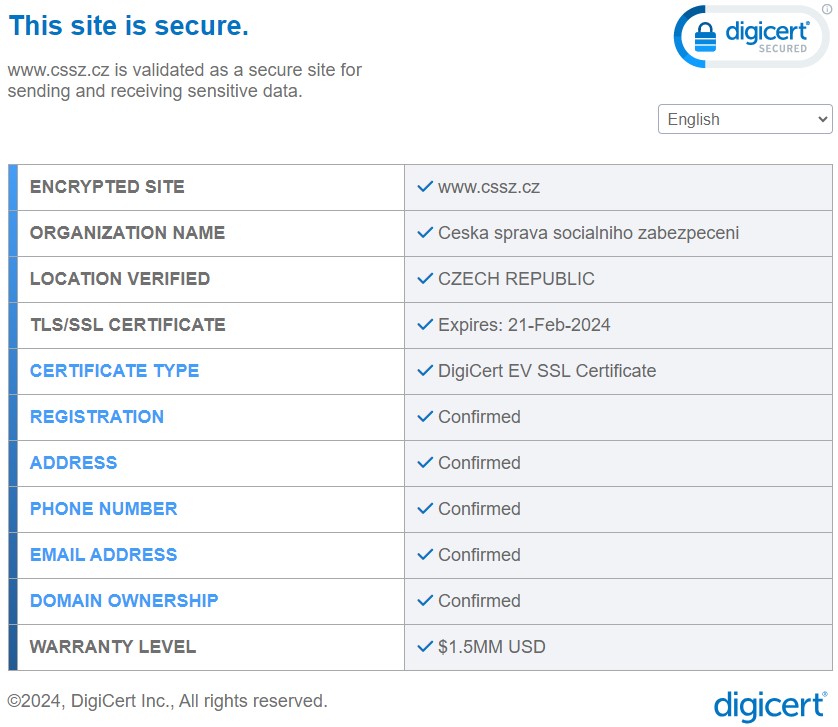Click the DigiCert EV SSL Certificate value
838x727 pixels.
547,371
